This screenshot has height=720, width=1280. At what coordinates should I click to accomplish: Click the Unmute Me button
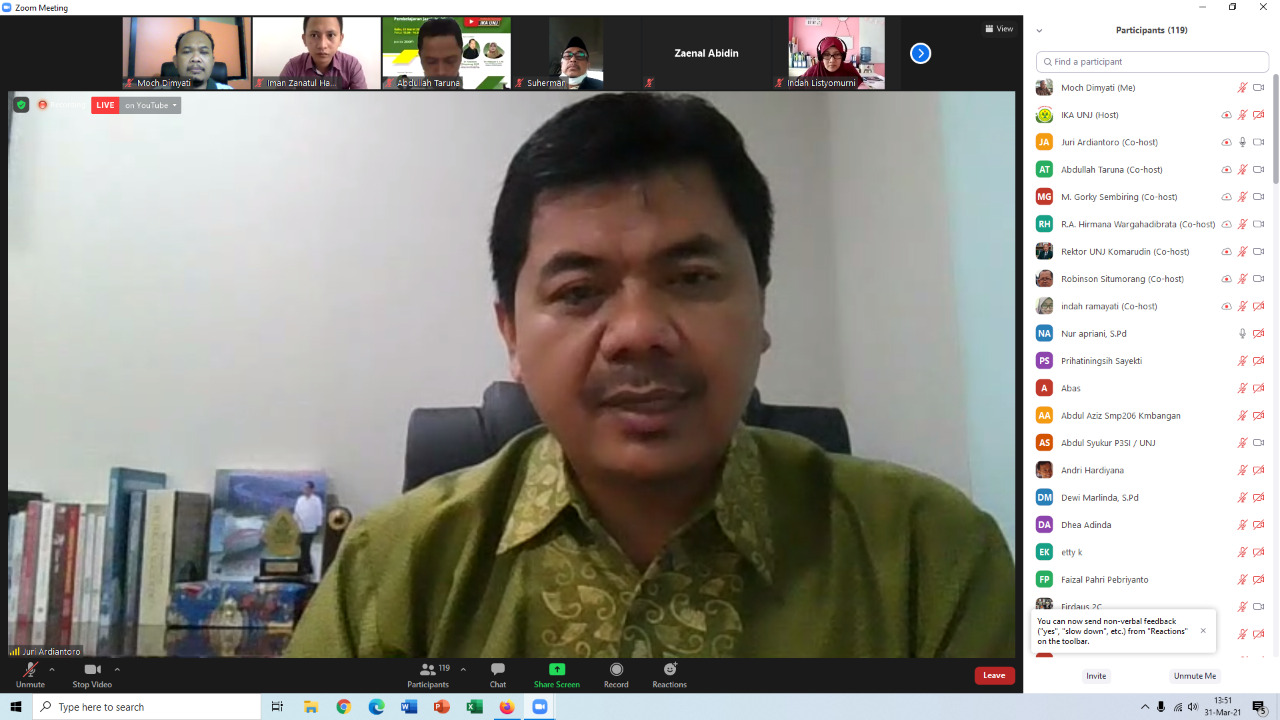[x=1195, y=676]
